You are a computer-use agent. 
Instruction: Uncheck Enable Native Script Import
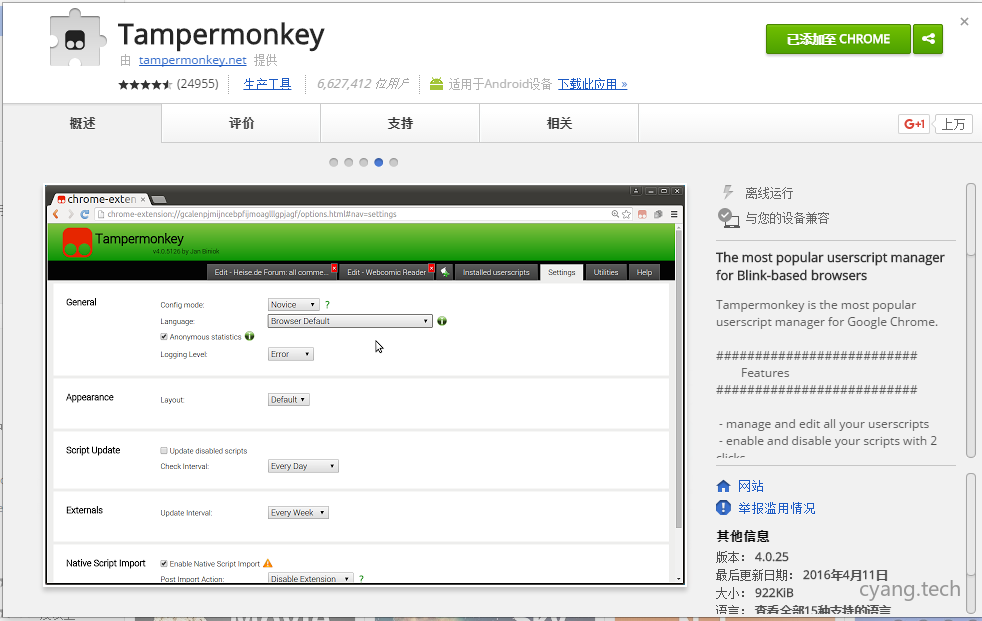[164, 564]
